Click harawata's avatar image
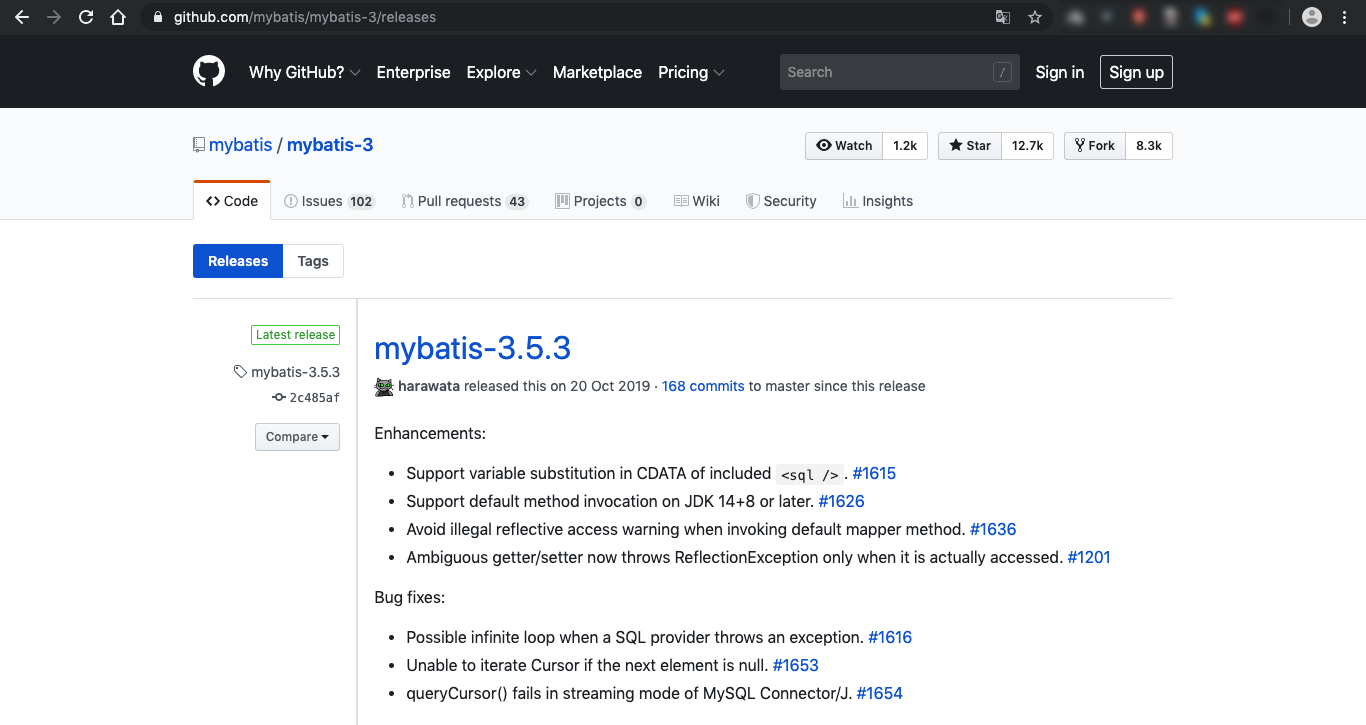 384,386
